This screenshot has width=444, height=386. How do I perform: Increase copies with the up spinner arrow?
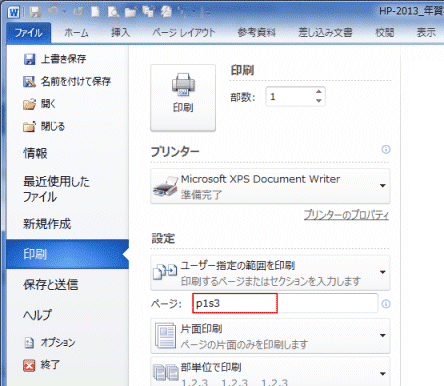[x=319, y=92]
